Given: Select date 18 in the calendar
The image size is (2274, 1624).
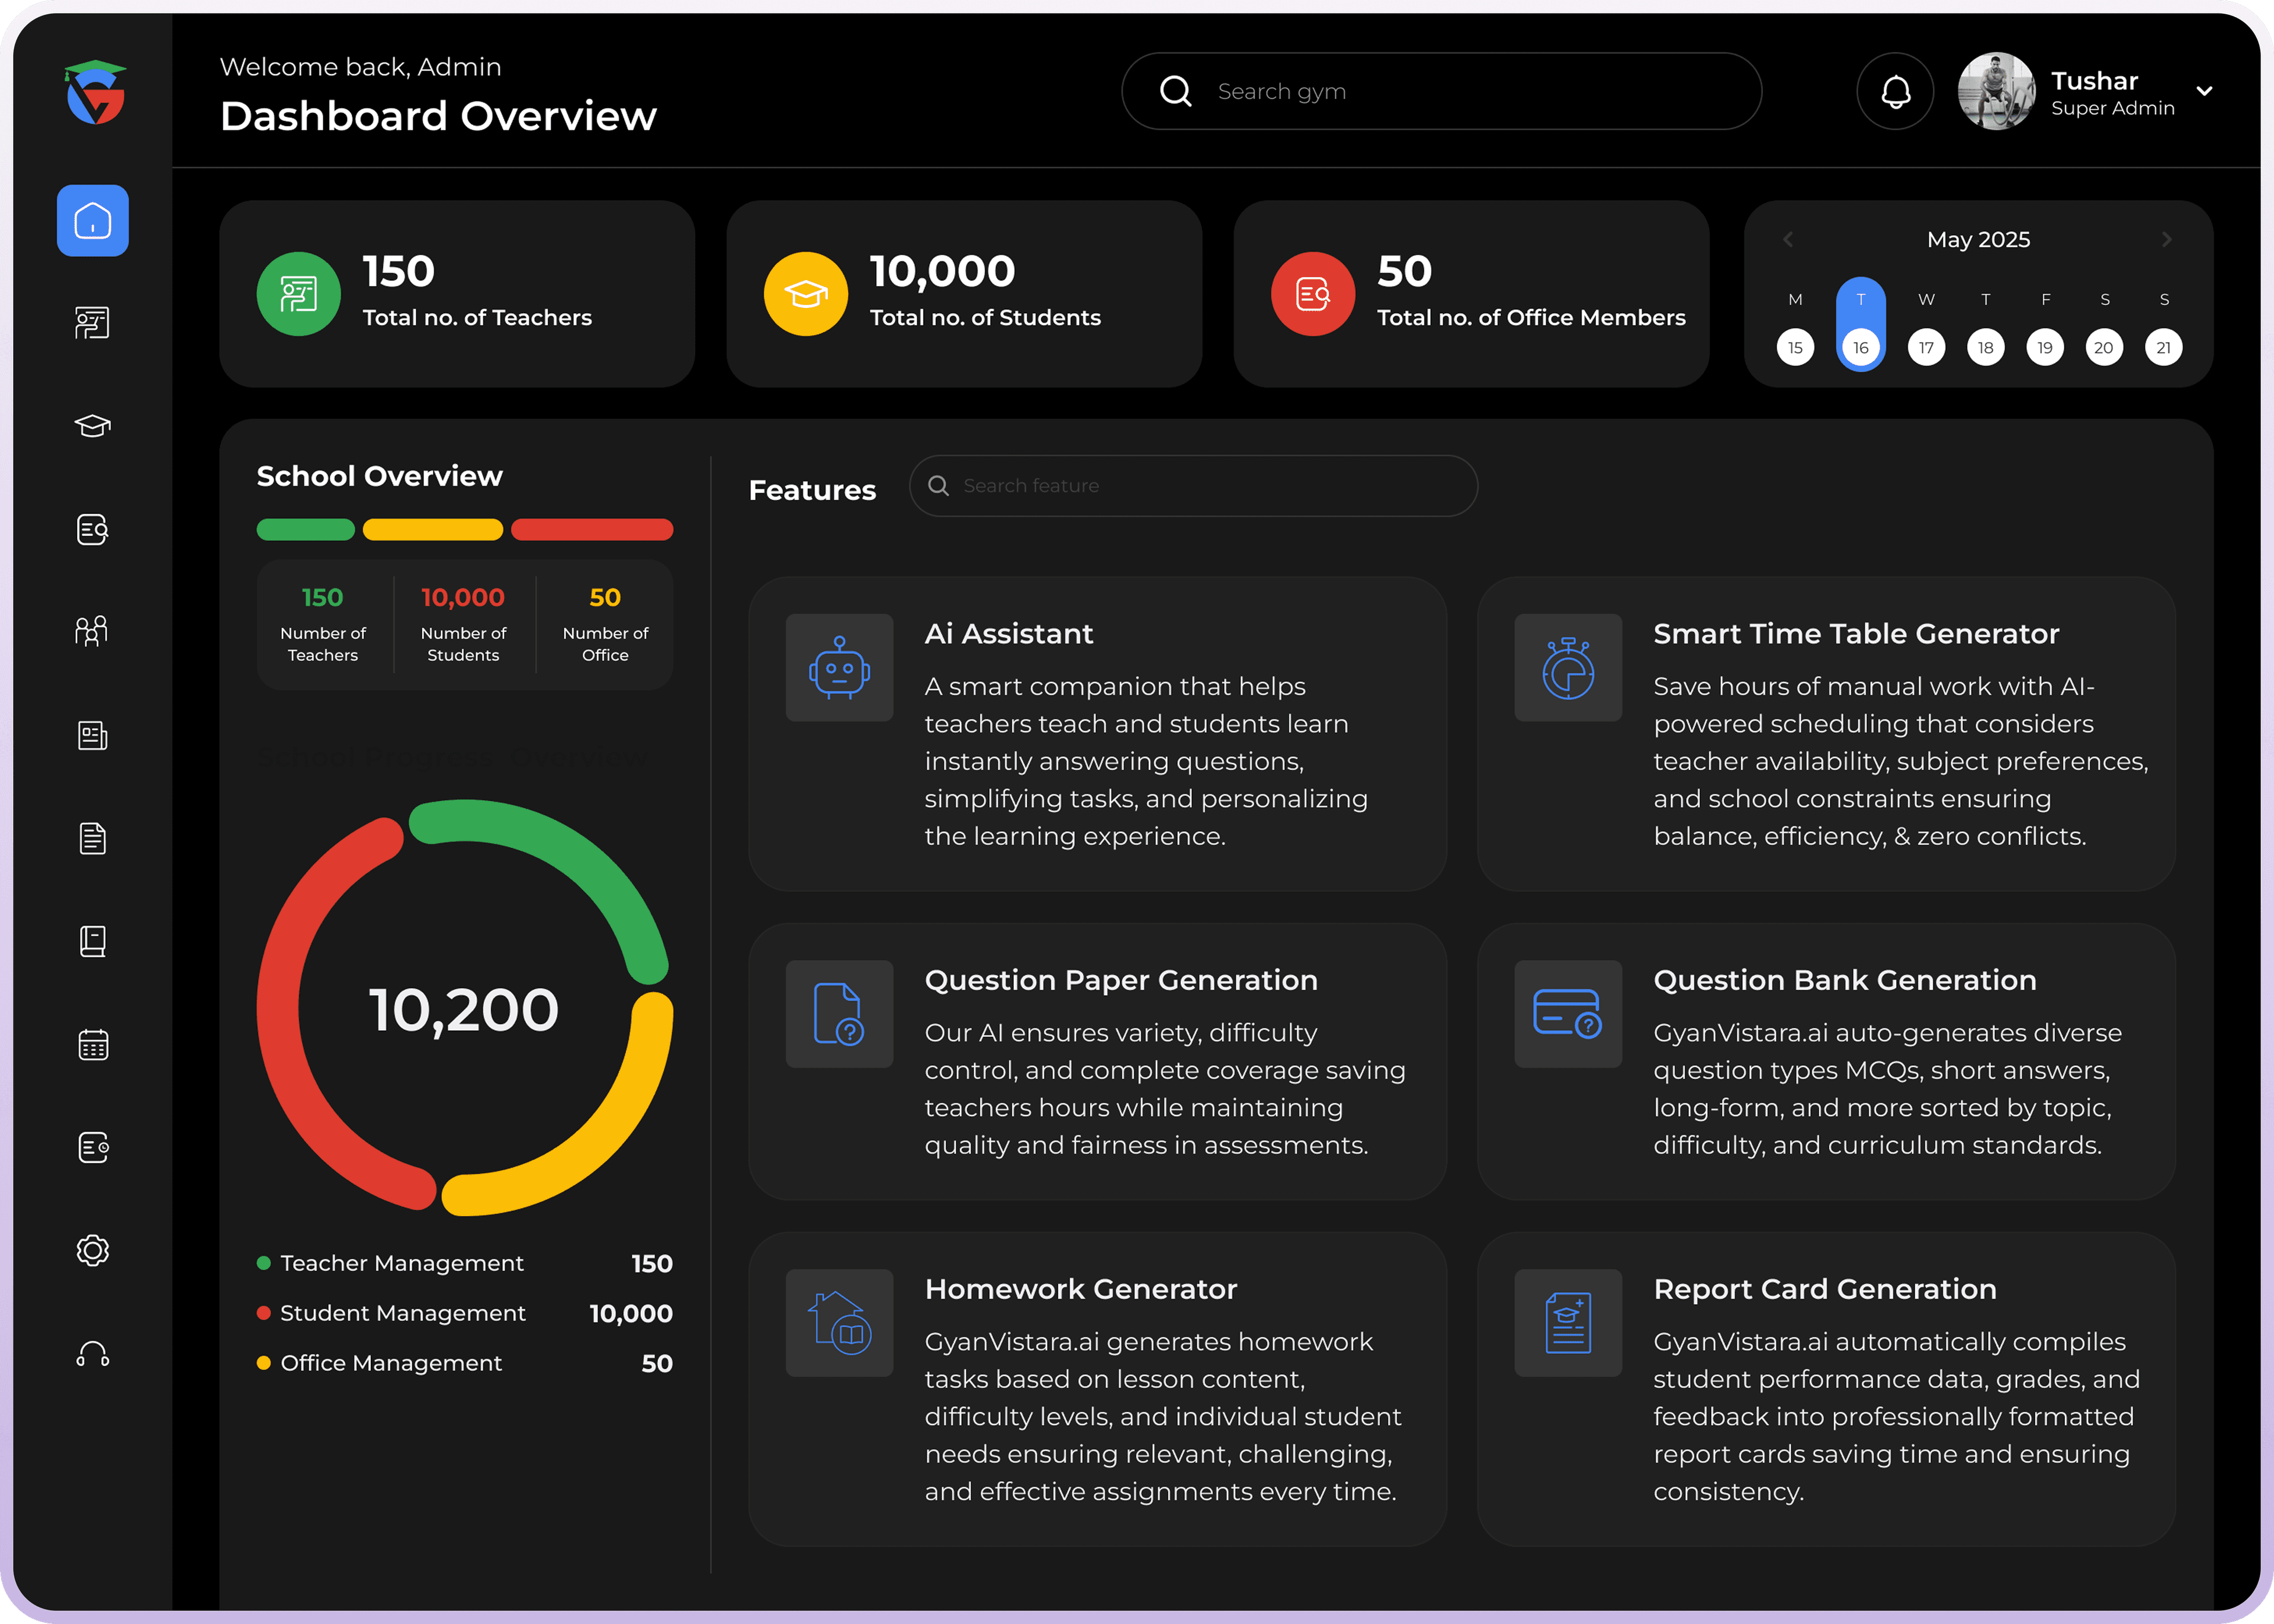Looking at the screenshot, I should (1985, 347).
